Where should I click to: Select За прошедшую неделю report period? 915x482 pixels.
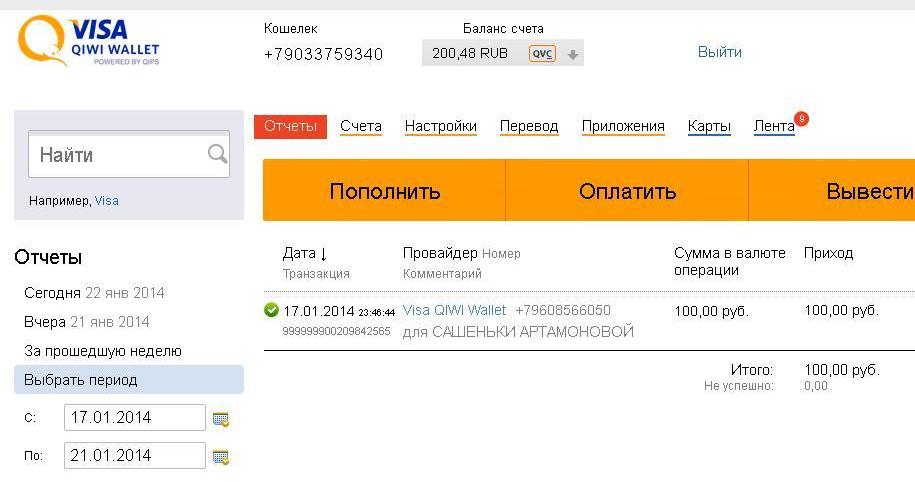tap(103, 351)
